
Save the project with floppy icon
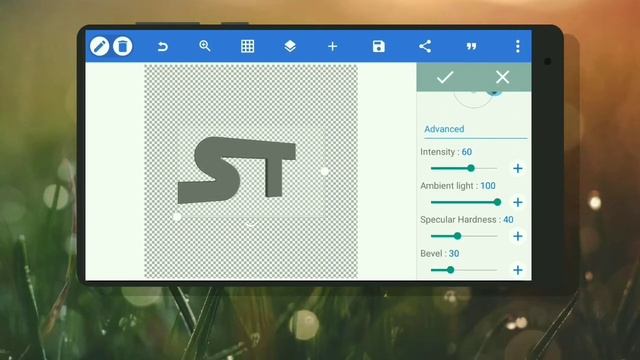[378, 46]
